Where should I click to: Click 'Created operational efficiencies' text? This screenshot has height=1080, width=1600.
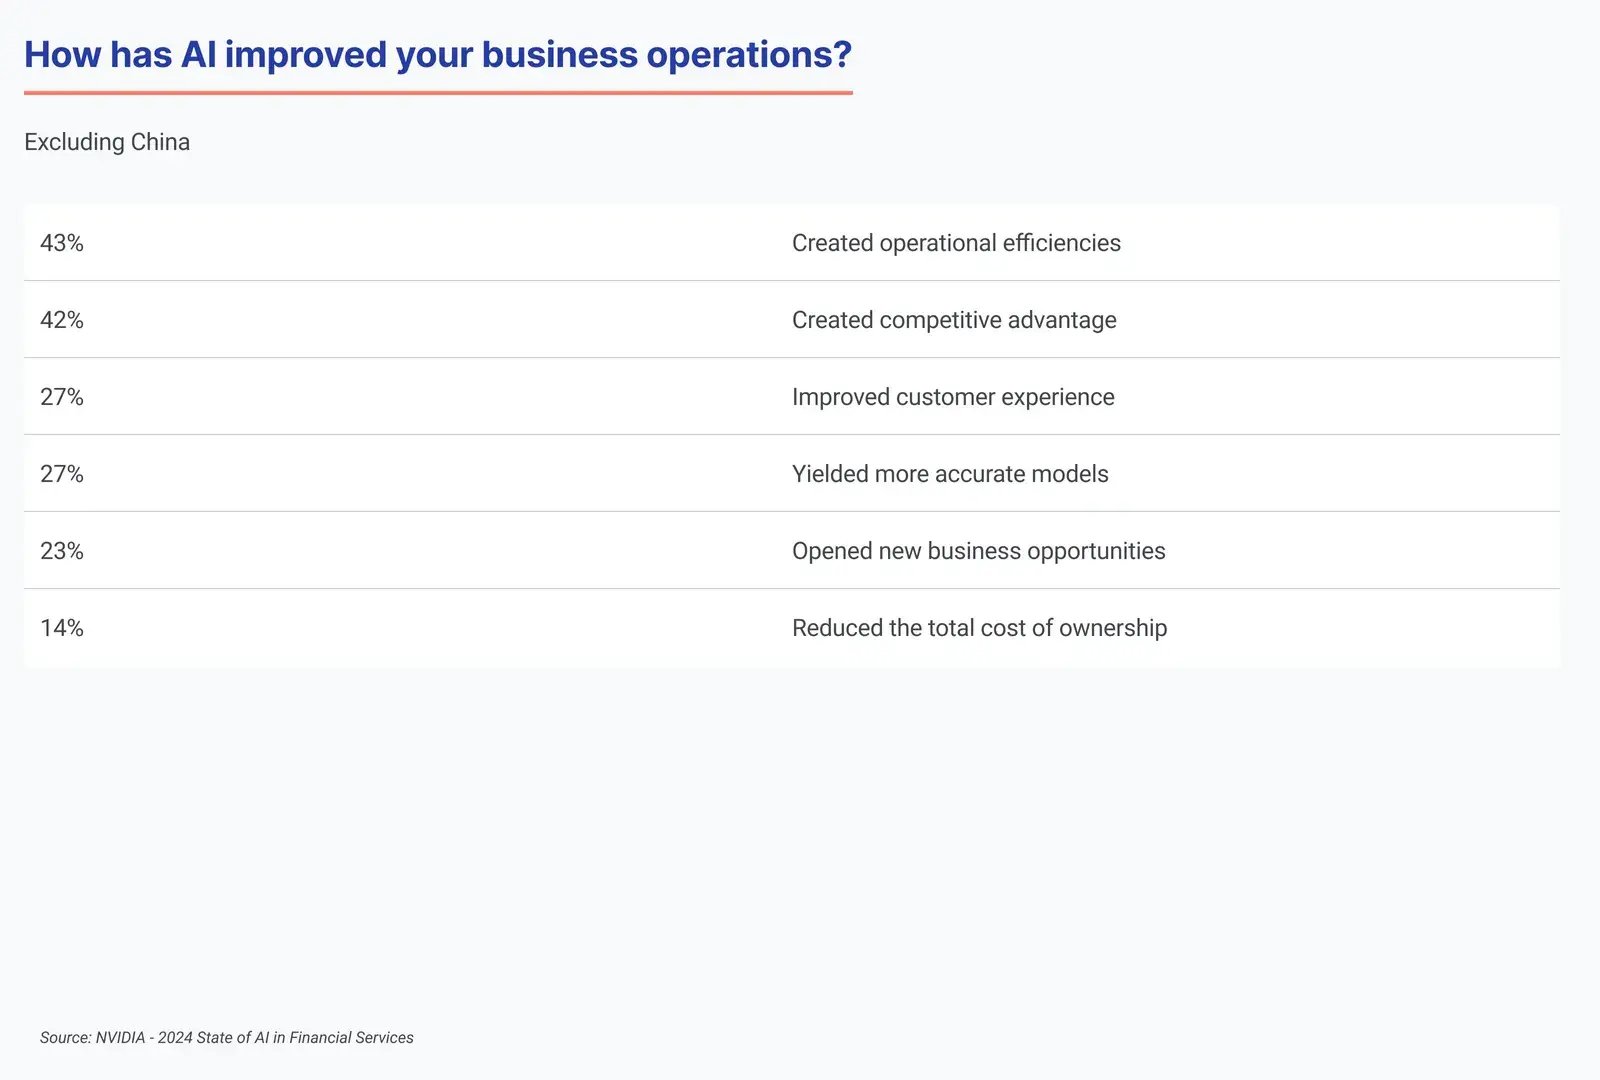coord(956,243)
